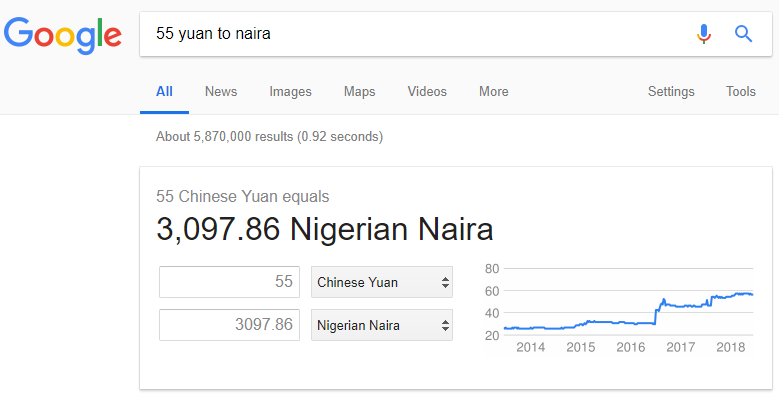The width and height of the screenshot is (779, 407).
Task: Click the Google logo
Action: (x=63, y=35)
